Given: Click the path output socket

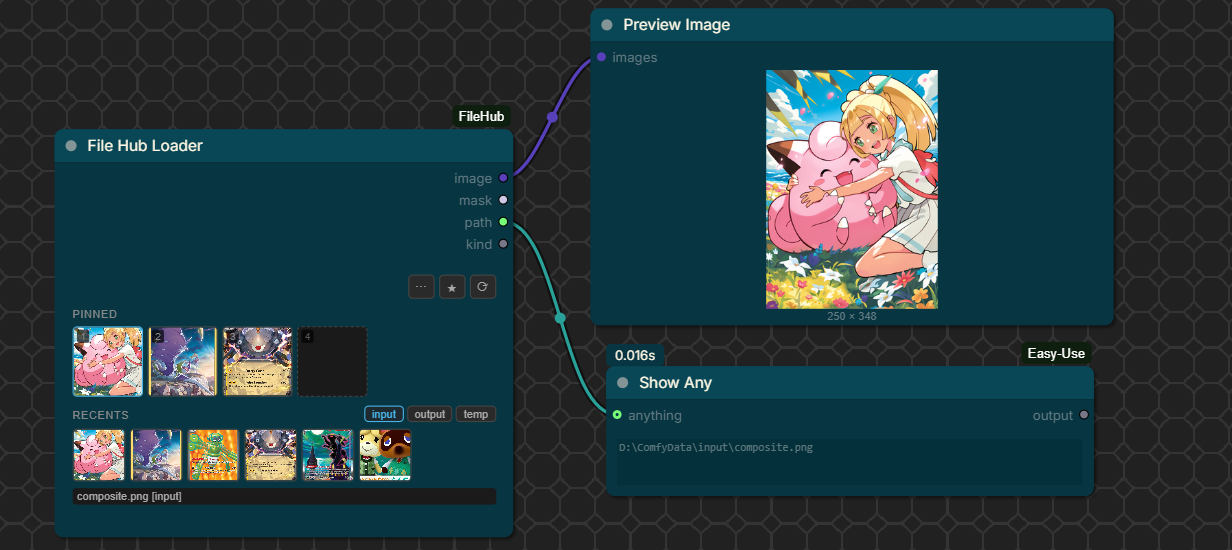Looking at the screenshot, I should coord(503,222).
